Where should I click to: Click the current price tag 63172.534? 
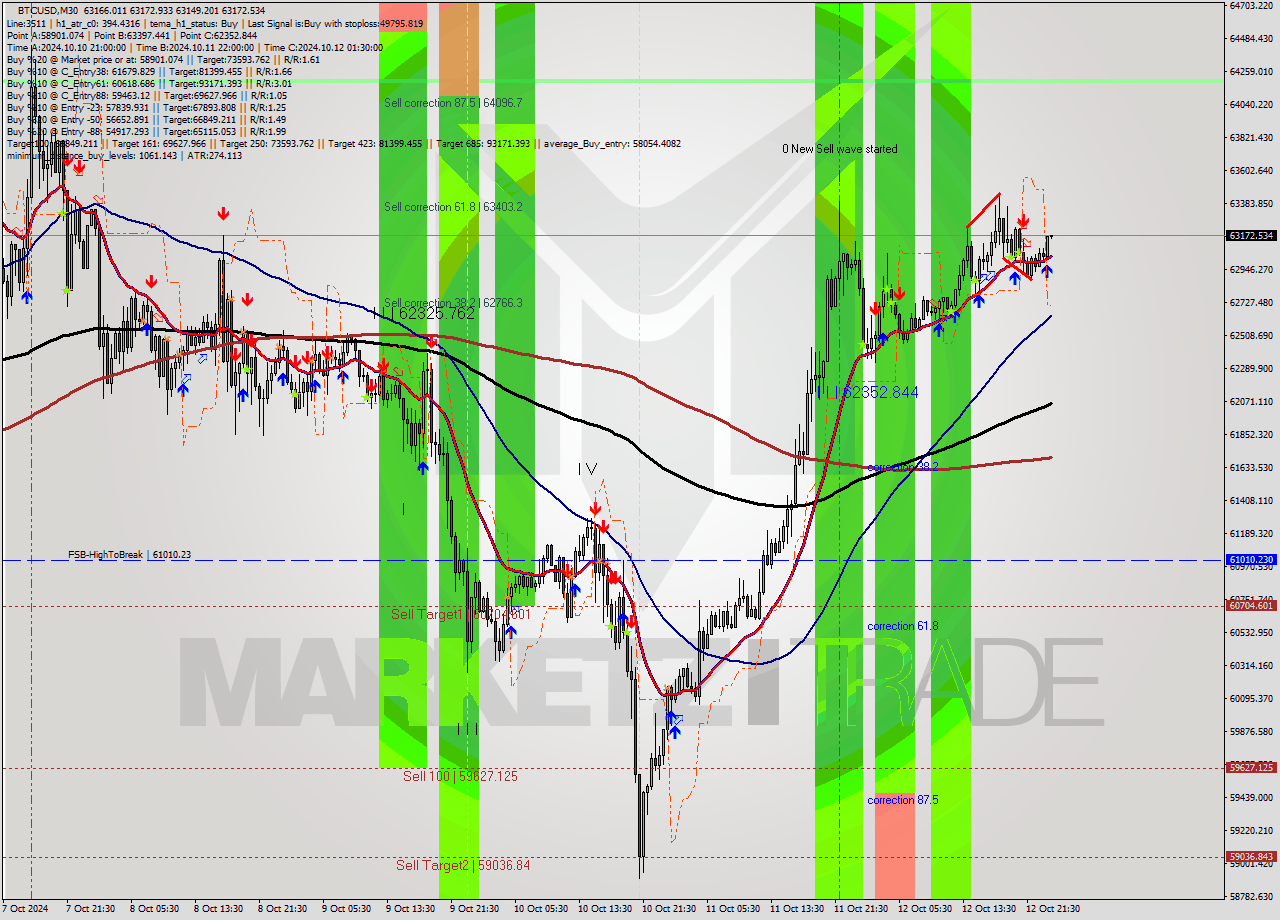click(1250, 236)
